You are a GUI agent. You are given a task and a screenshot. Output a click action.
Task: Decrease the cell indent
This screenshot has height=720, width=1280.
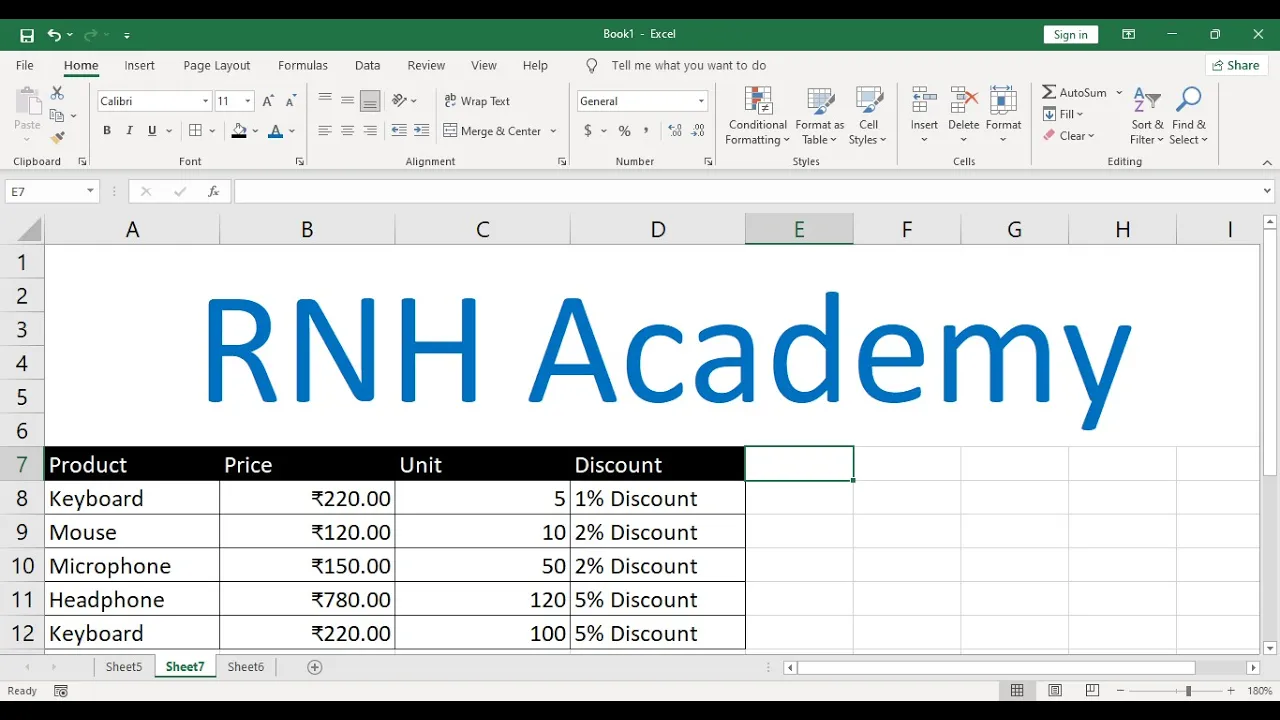point(399,131)
